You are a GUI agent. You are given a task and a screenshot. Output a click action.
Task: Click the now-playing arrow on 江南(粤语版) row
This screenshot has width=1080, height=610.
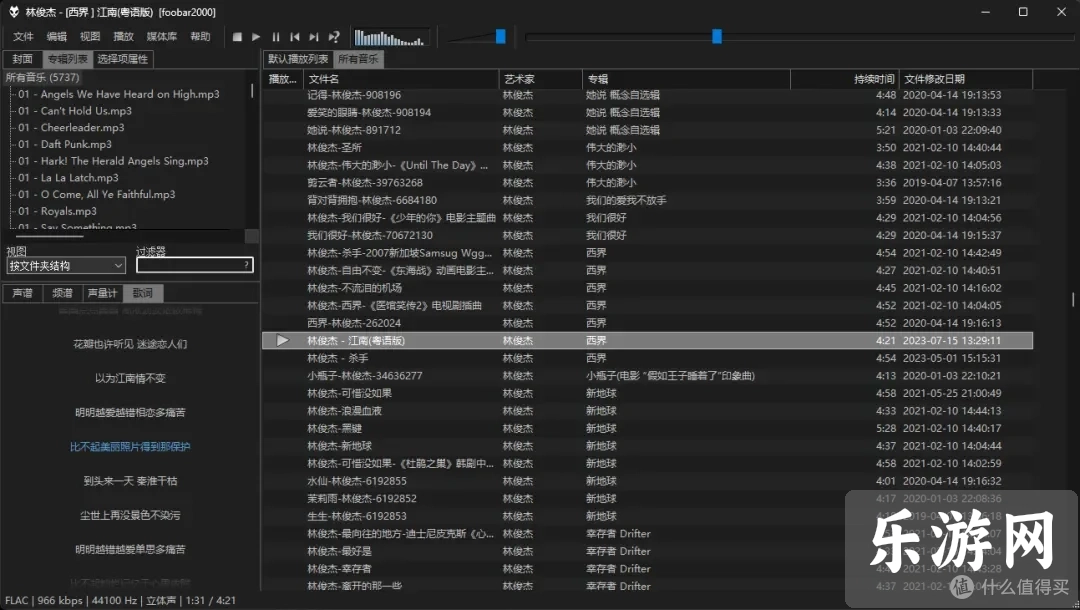click(x=282, y=340)
